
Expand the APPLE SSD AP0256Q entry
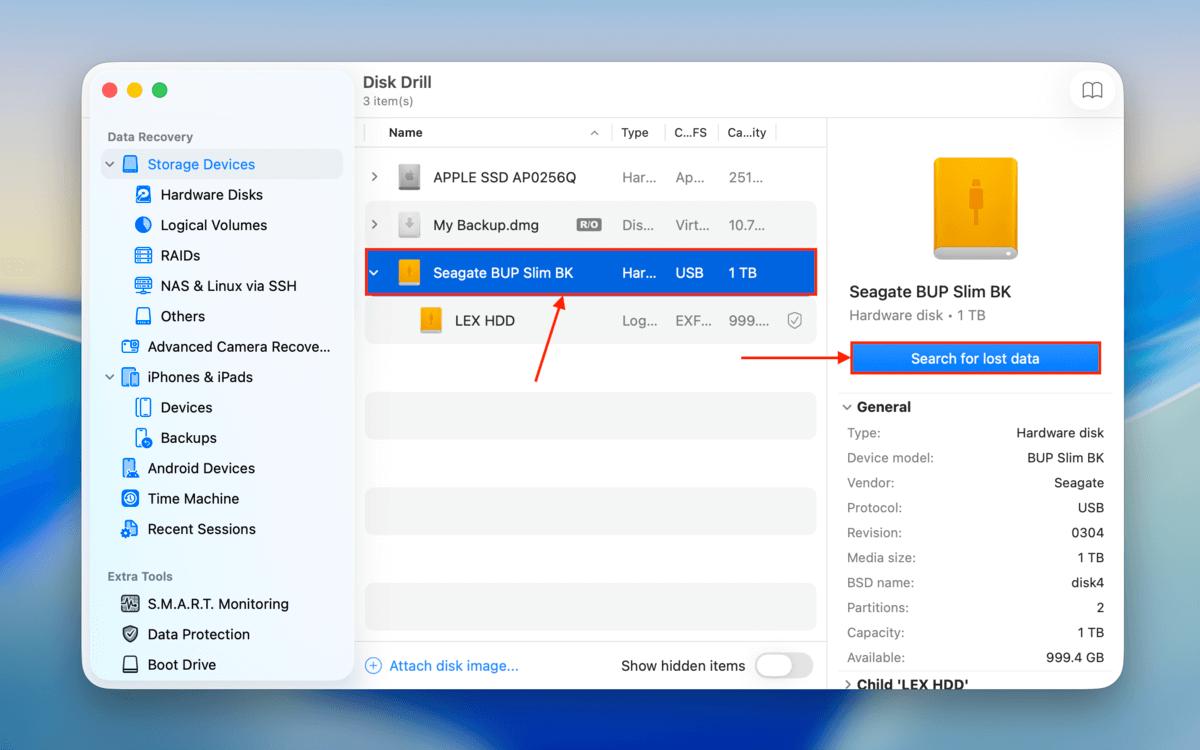pos(374,176)
